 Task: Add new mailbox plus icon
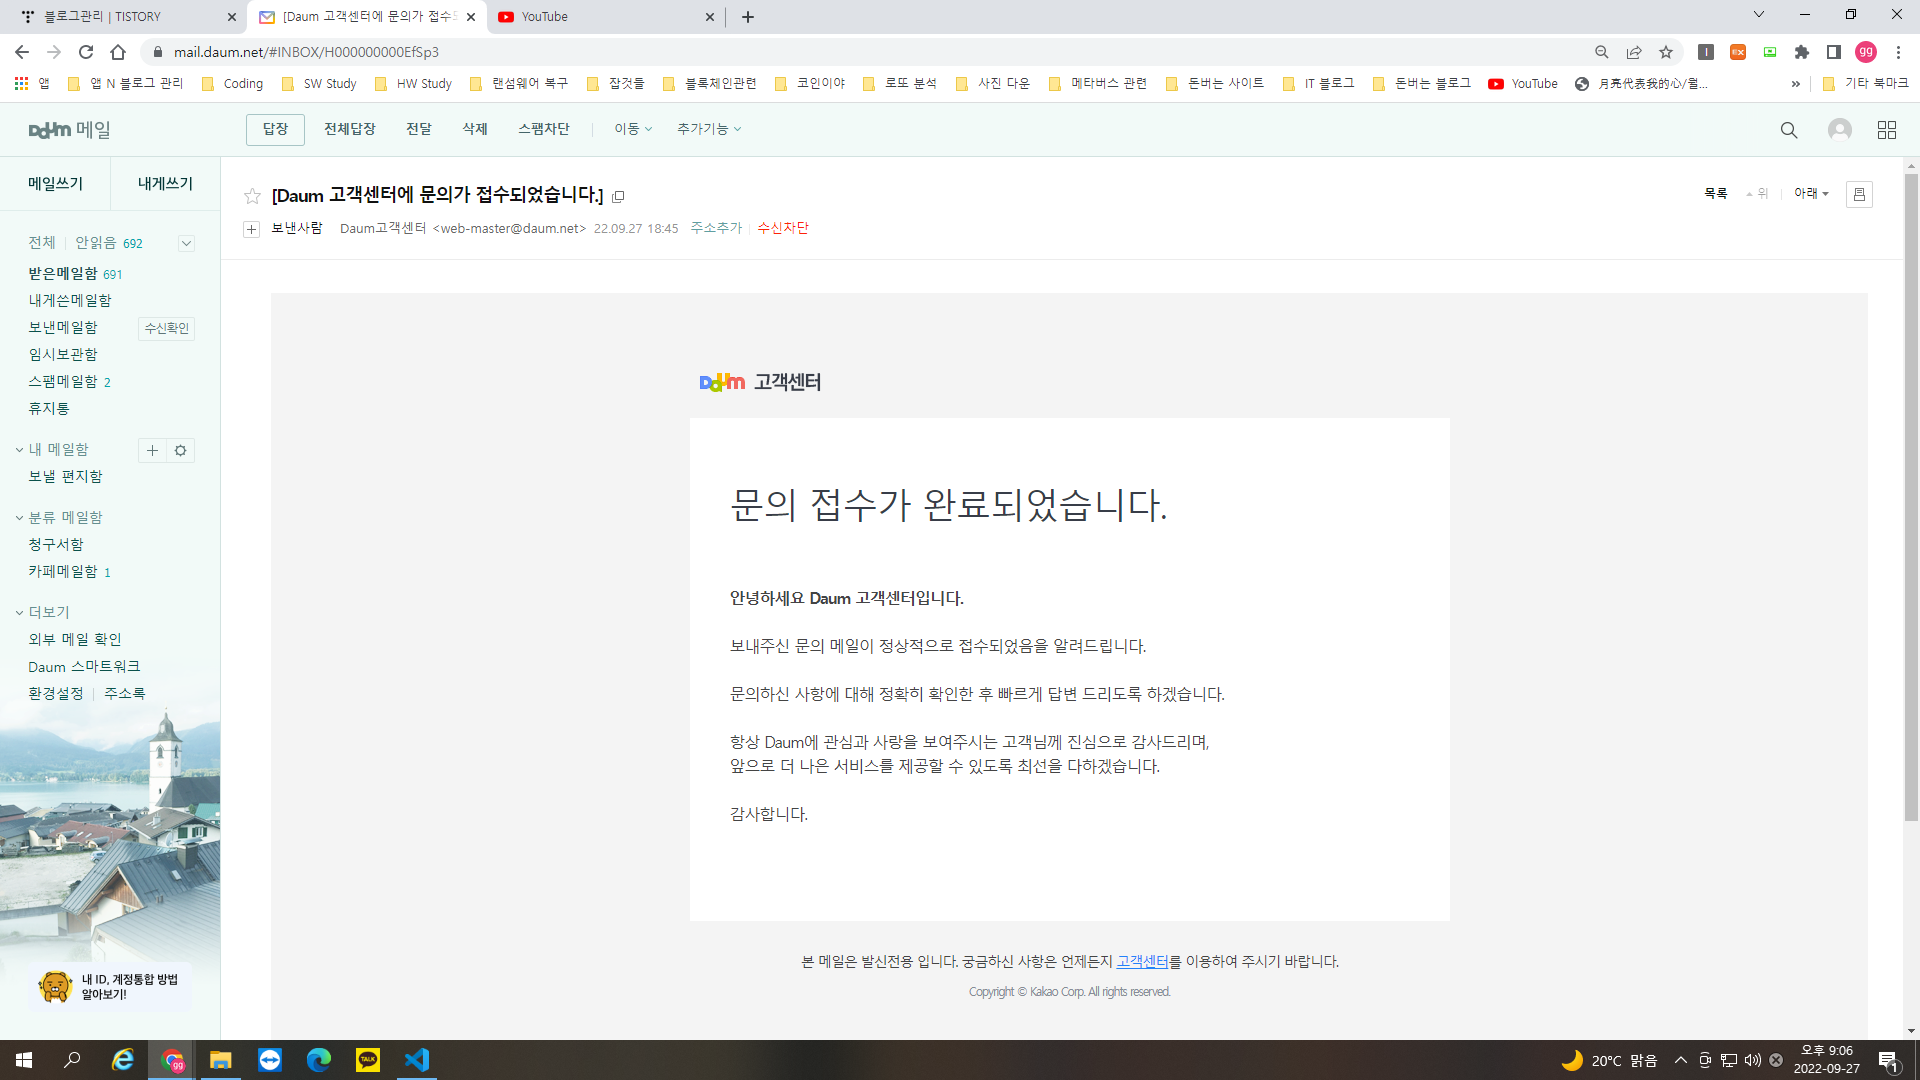[152, 451]
